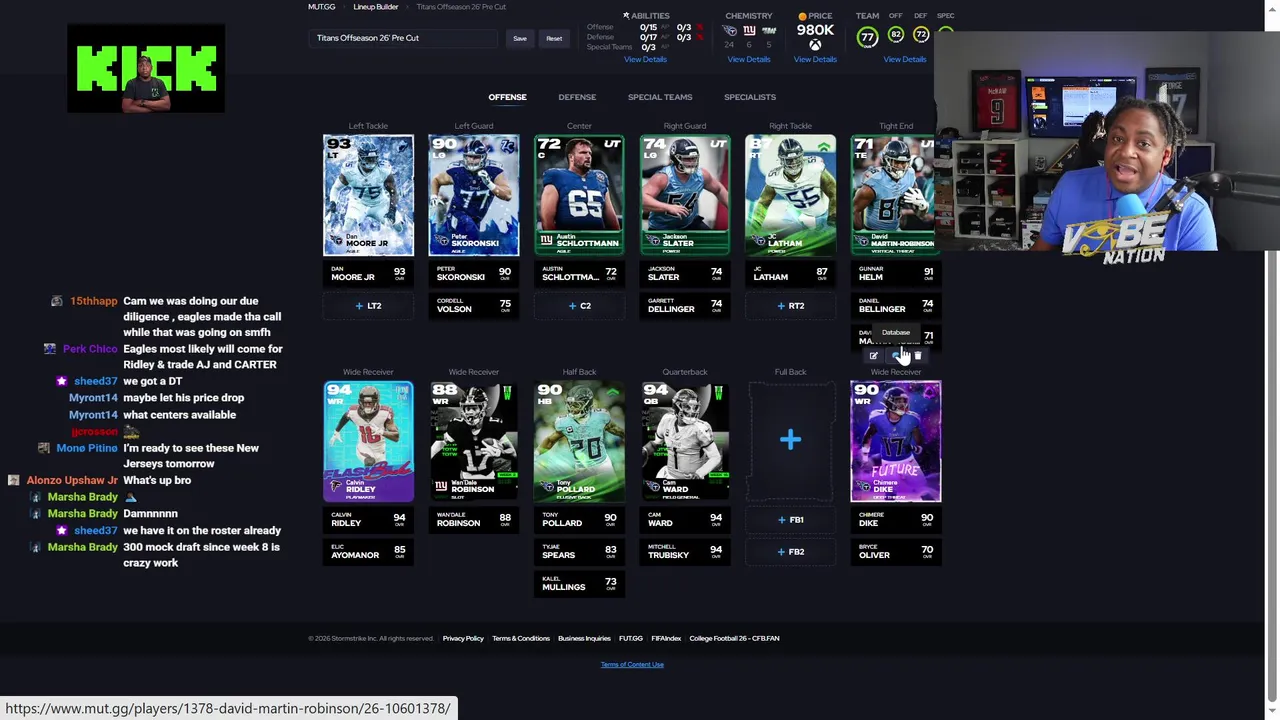Click the team overall 77 rating circle
The width and height of the screenshot is (1280, 720).
(867, 37)
